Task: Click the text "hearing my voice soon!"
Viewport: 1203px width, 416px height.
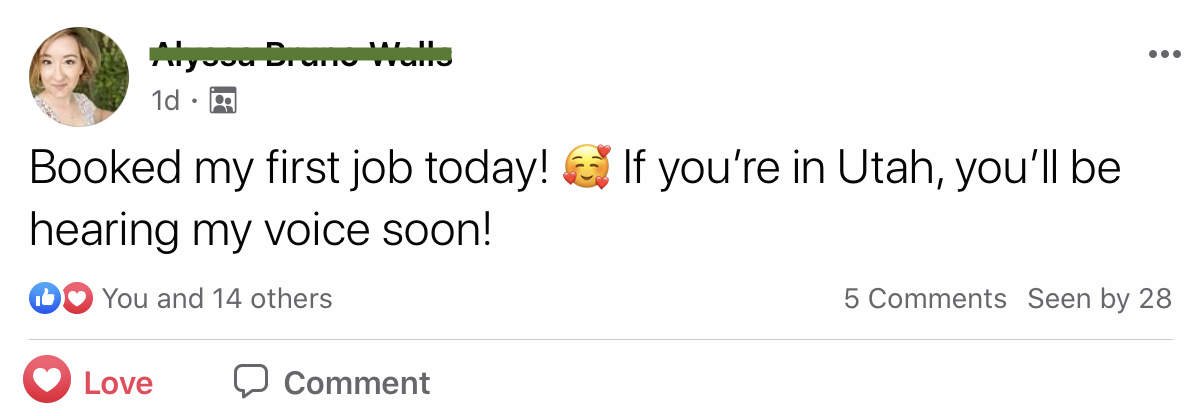Action: coord(261,229)
